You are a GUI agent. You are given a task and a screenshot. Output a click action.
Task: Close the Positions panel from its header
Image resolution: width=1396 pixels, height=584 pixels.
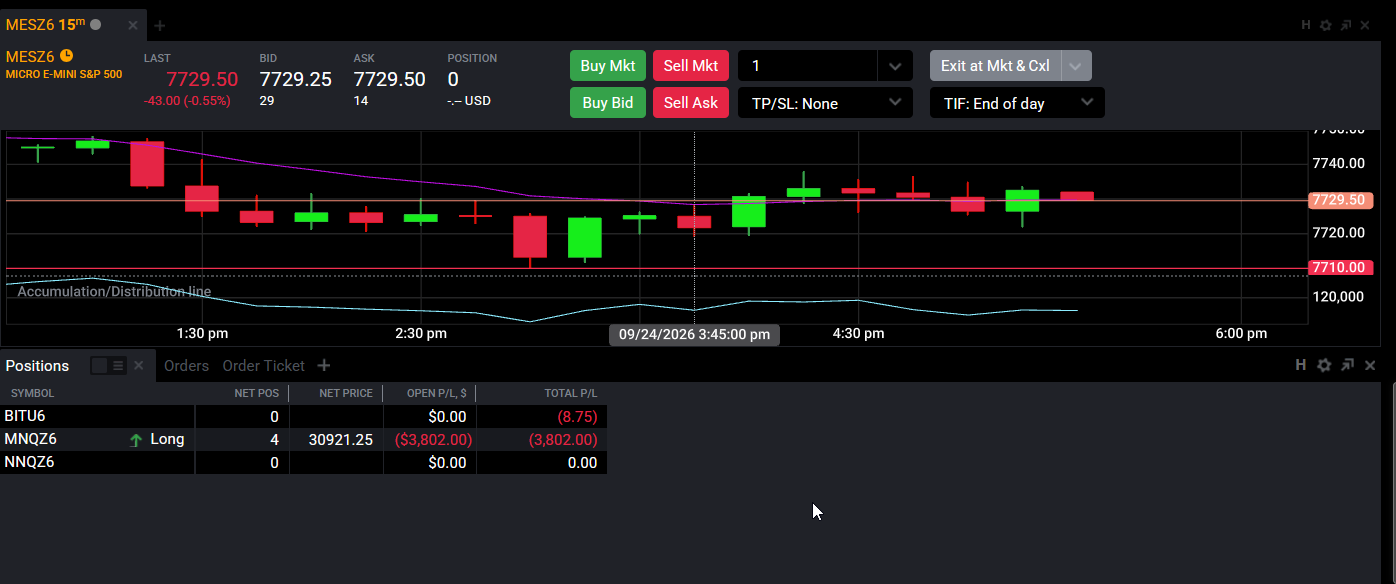(x=1370, y=365)
